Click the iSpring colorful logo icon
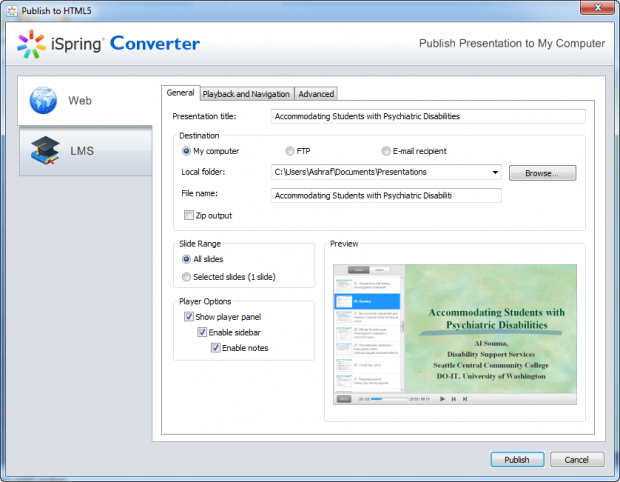This screenshot has height=482, width=620. click(x=31, y=44)
